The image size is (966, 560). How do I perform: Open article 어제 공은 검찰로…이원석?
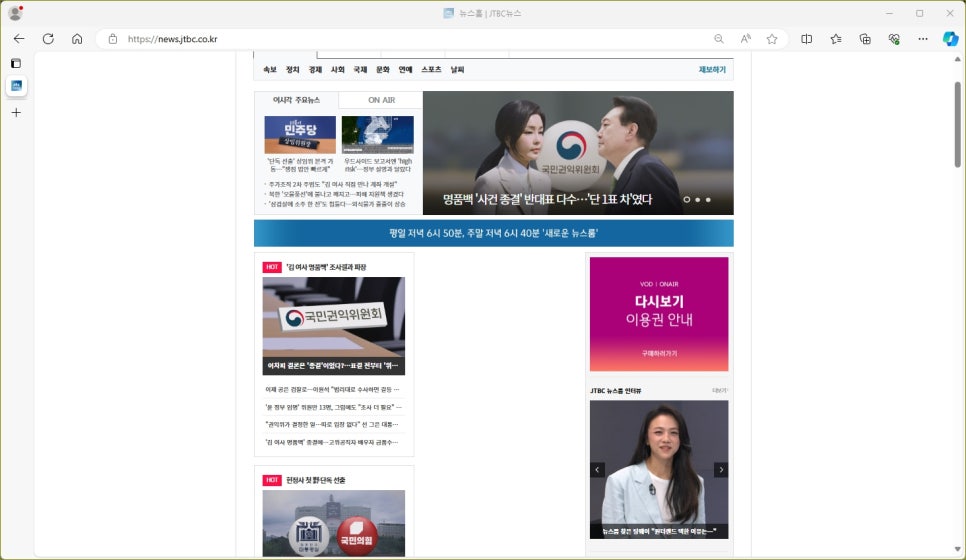pyautogui.click(x=332, y=389)
